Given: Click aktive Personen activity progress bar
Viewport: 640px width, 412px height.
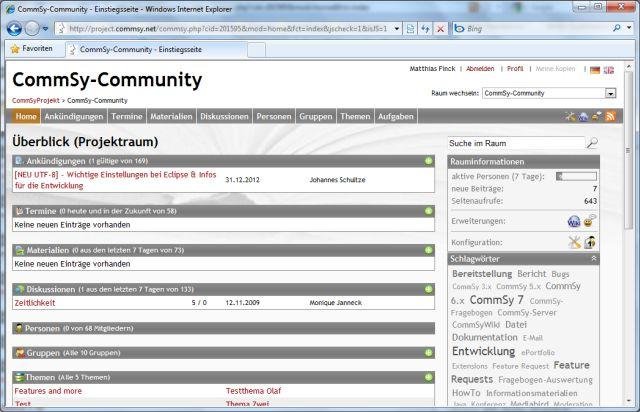Looking at the screenshot, I should click(576, 176).
